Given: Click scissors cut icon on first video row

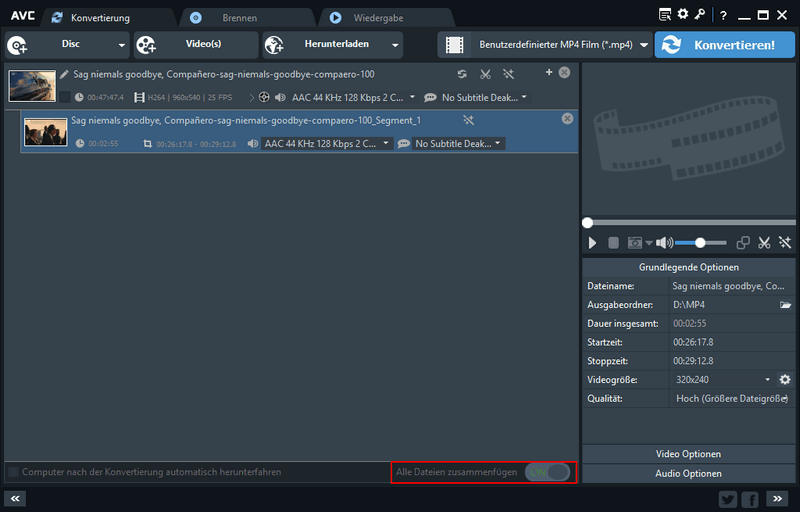Looking at the screenshot, I should 485,74.
